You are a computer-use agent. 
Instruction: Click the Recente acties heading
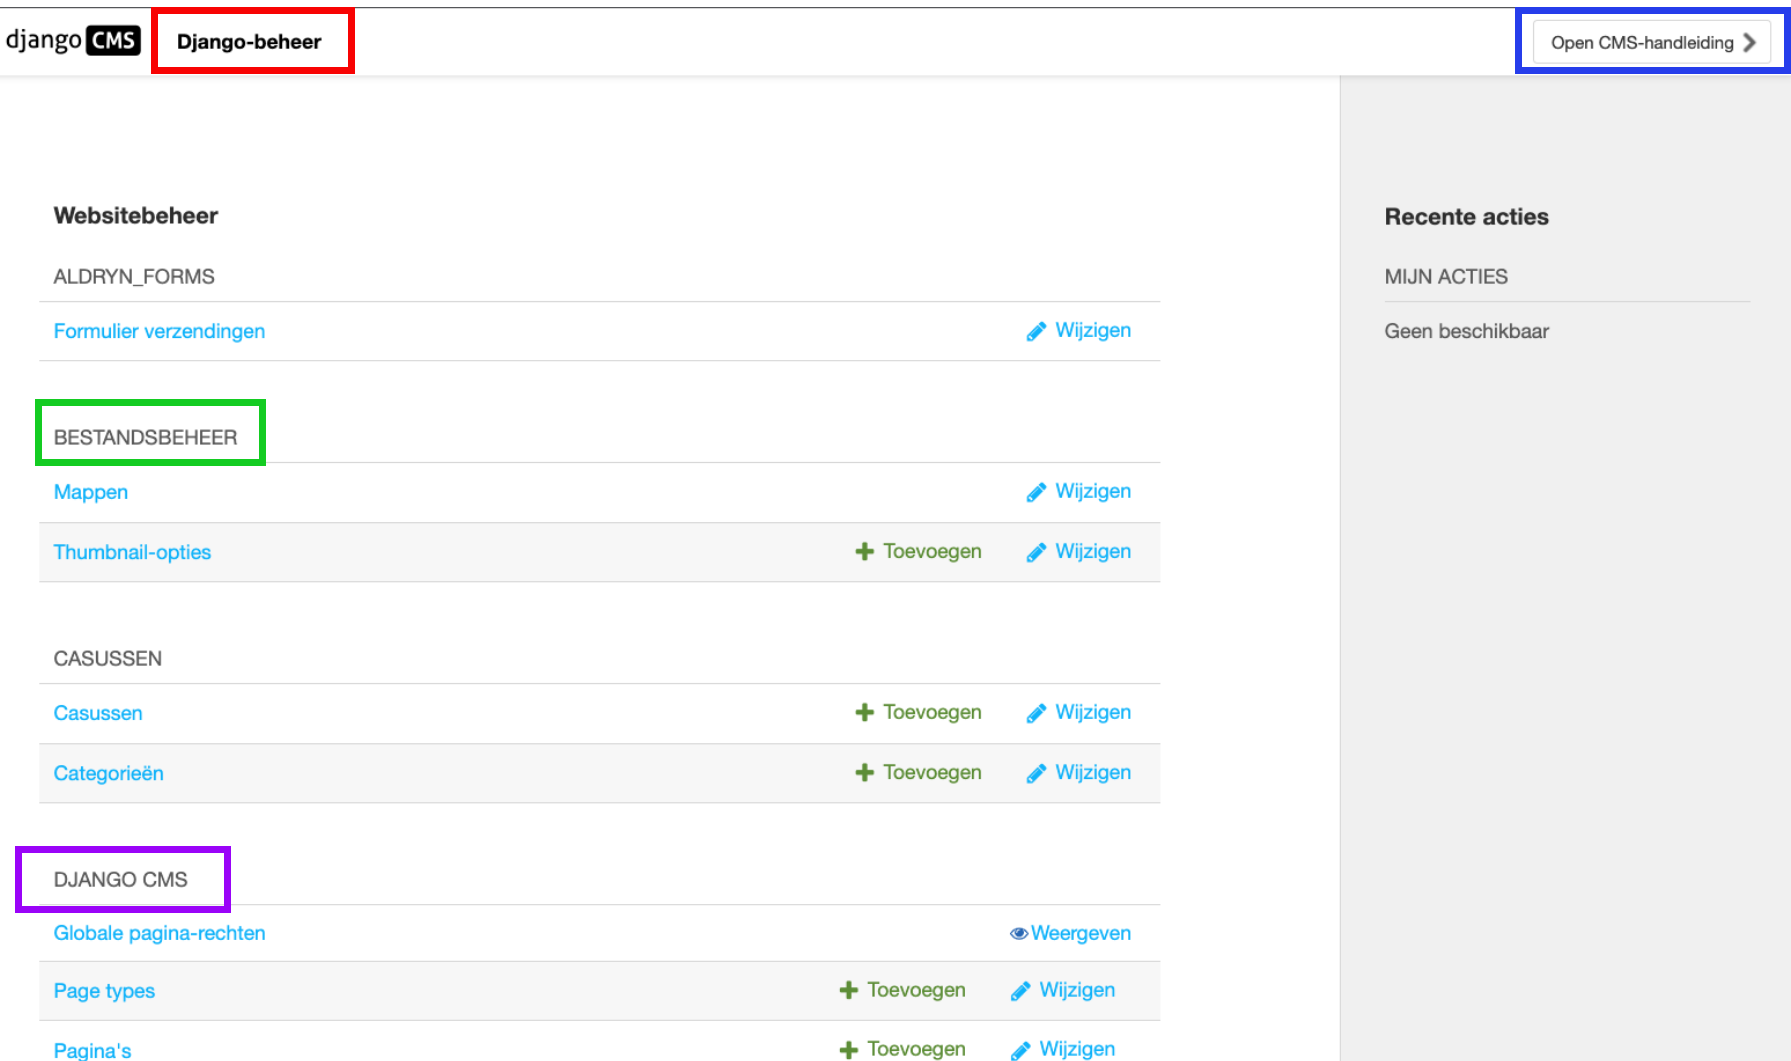coord(1466,217)
